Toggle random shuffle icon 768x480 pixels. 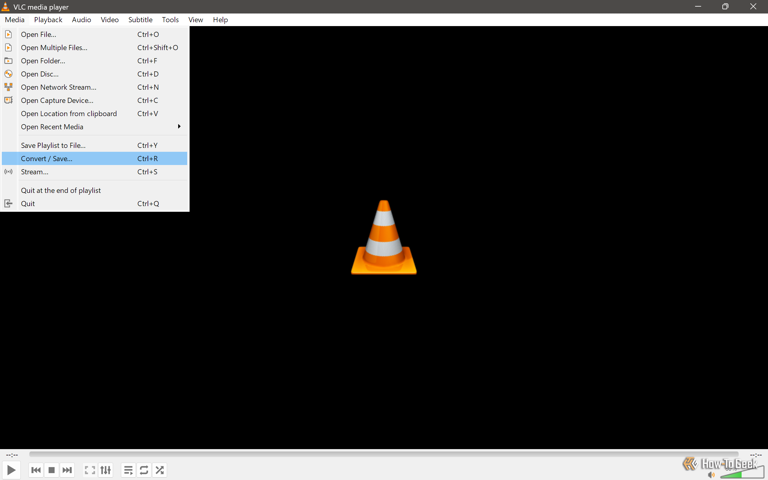(x=160, y=470)
